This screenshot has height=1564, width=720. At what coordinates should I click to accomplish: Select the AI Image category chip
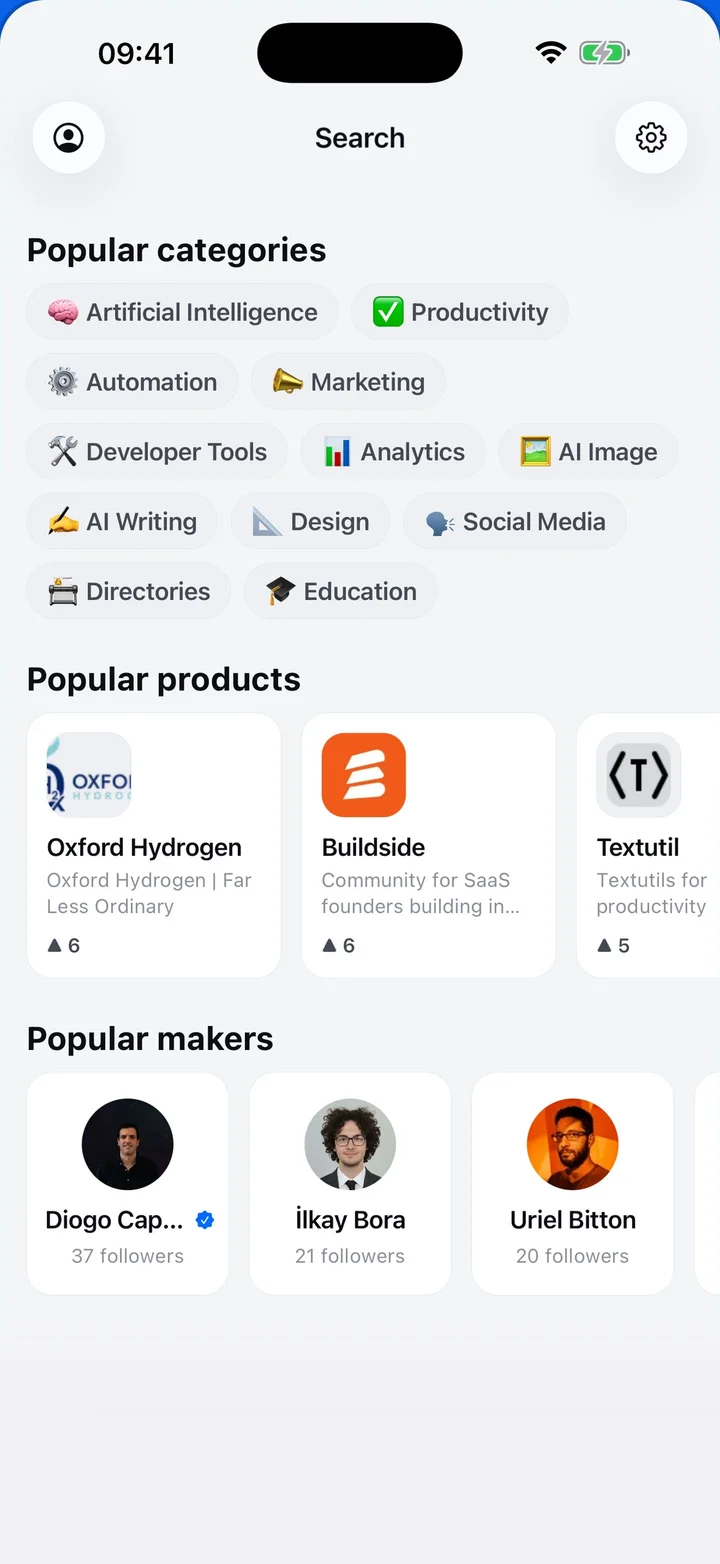pyautogui.click(x=588, y=452)
